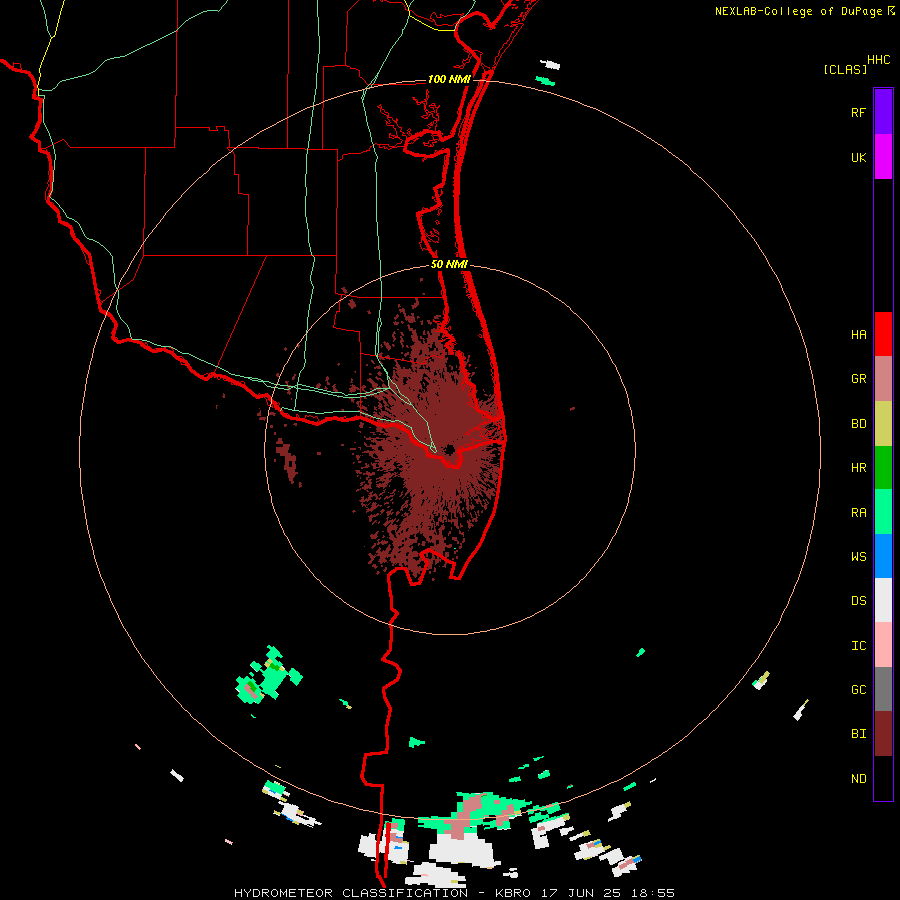This screenshot has height=900, width=900.
Task: Click the RF purple legend swatch
Action: (x=883, y=112)
